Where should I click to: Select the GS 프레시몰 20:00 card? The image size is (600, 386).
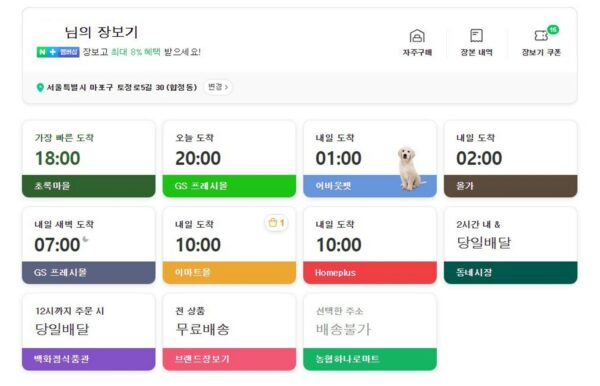pos(229,159)
